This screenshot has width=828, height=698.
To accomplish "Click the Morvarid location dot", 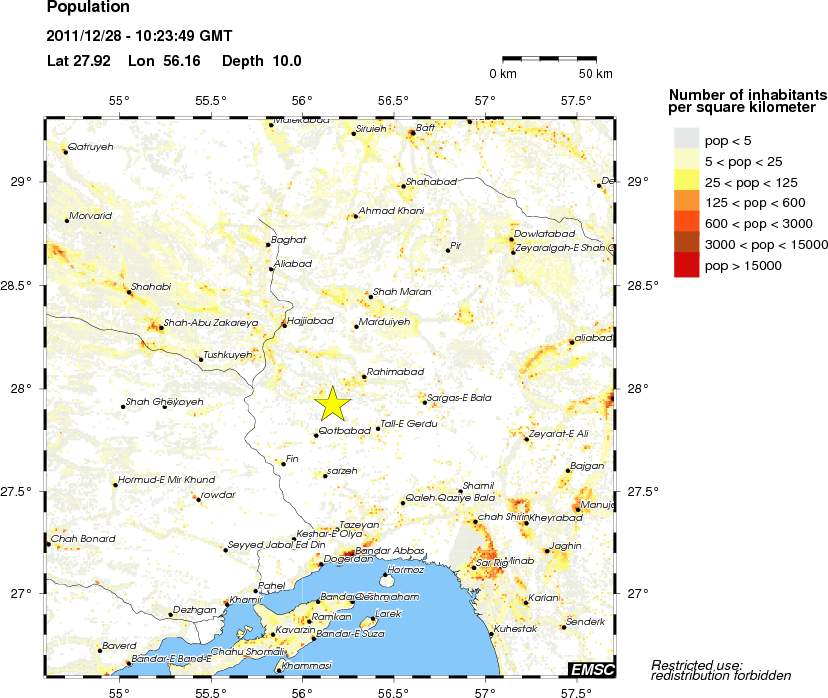I will (x=67, y=220).
